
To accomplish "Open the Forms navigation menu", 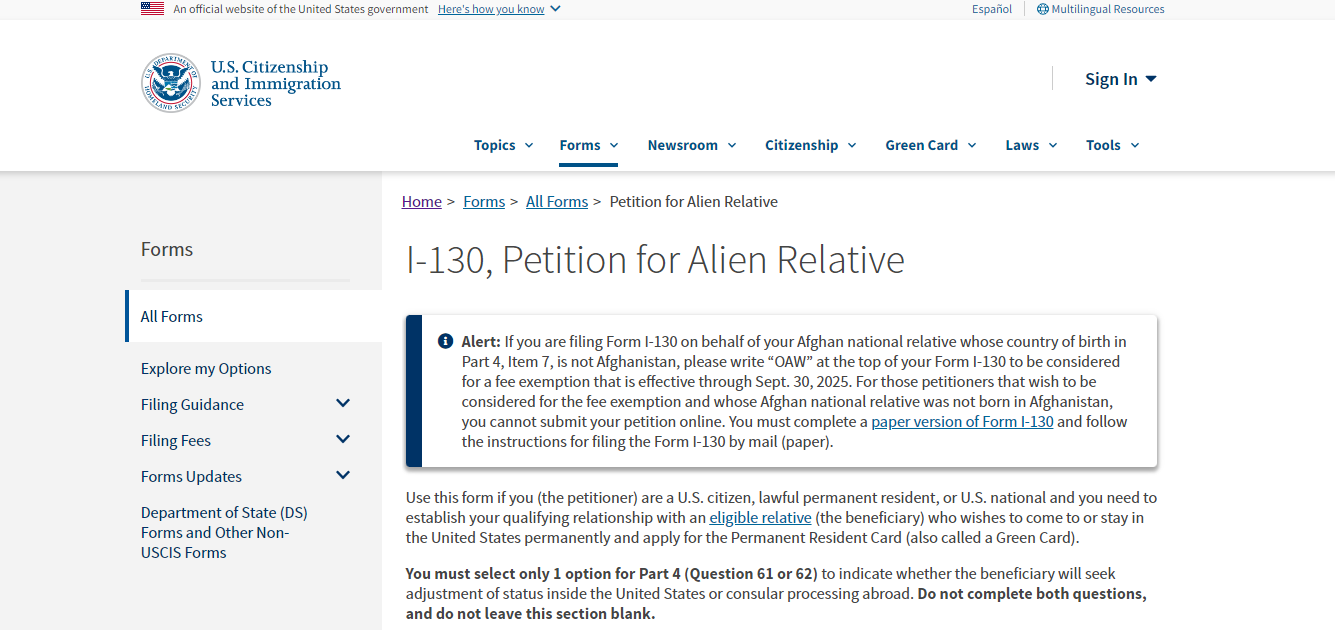I will [588, 145].
